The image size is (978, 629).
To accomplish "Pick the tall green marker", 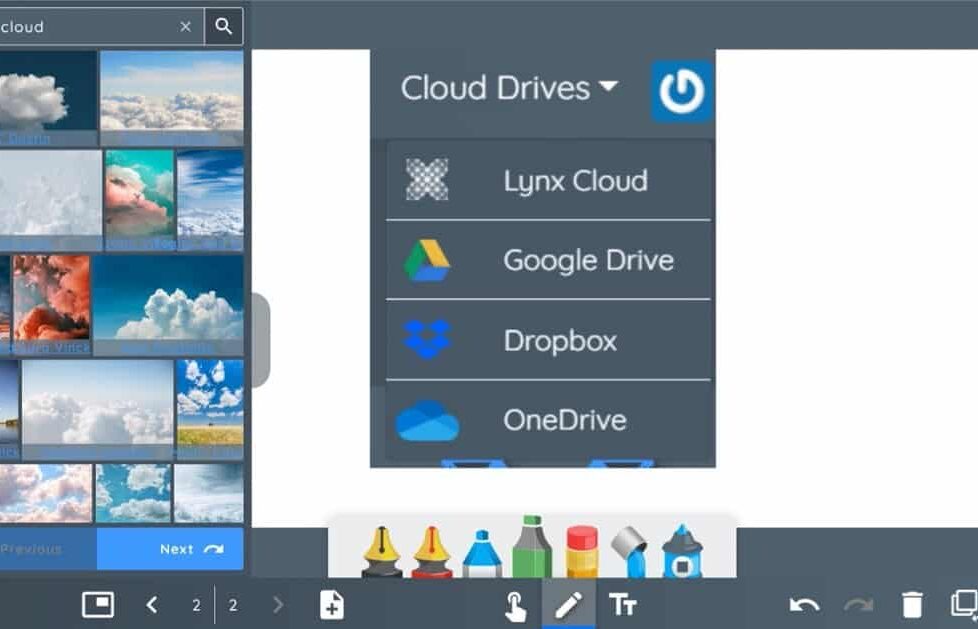I will click(x=532, y=547).
